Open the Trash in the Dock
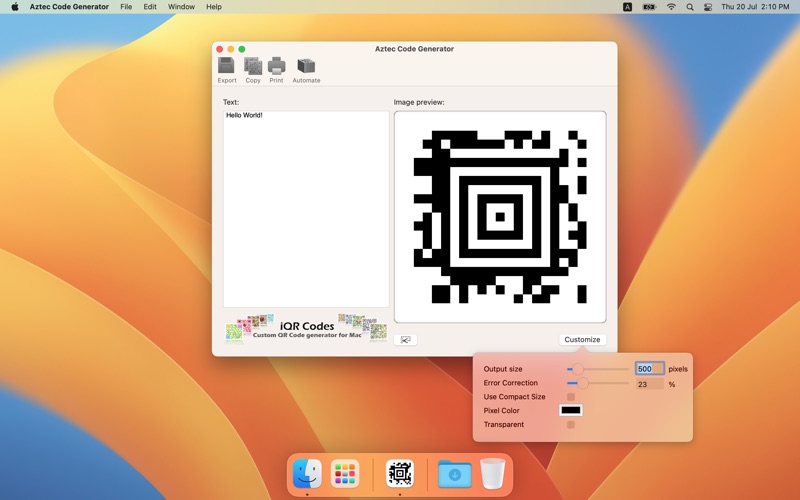 click(492, 473)
